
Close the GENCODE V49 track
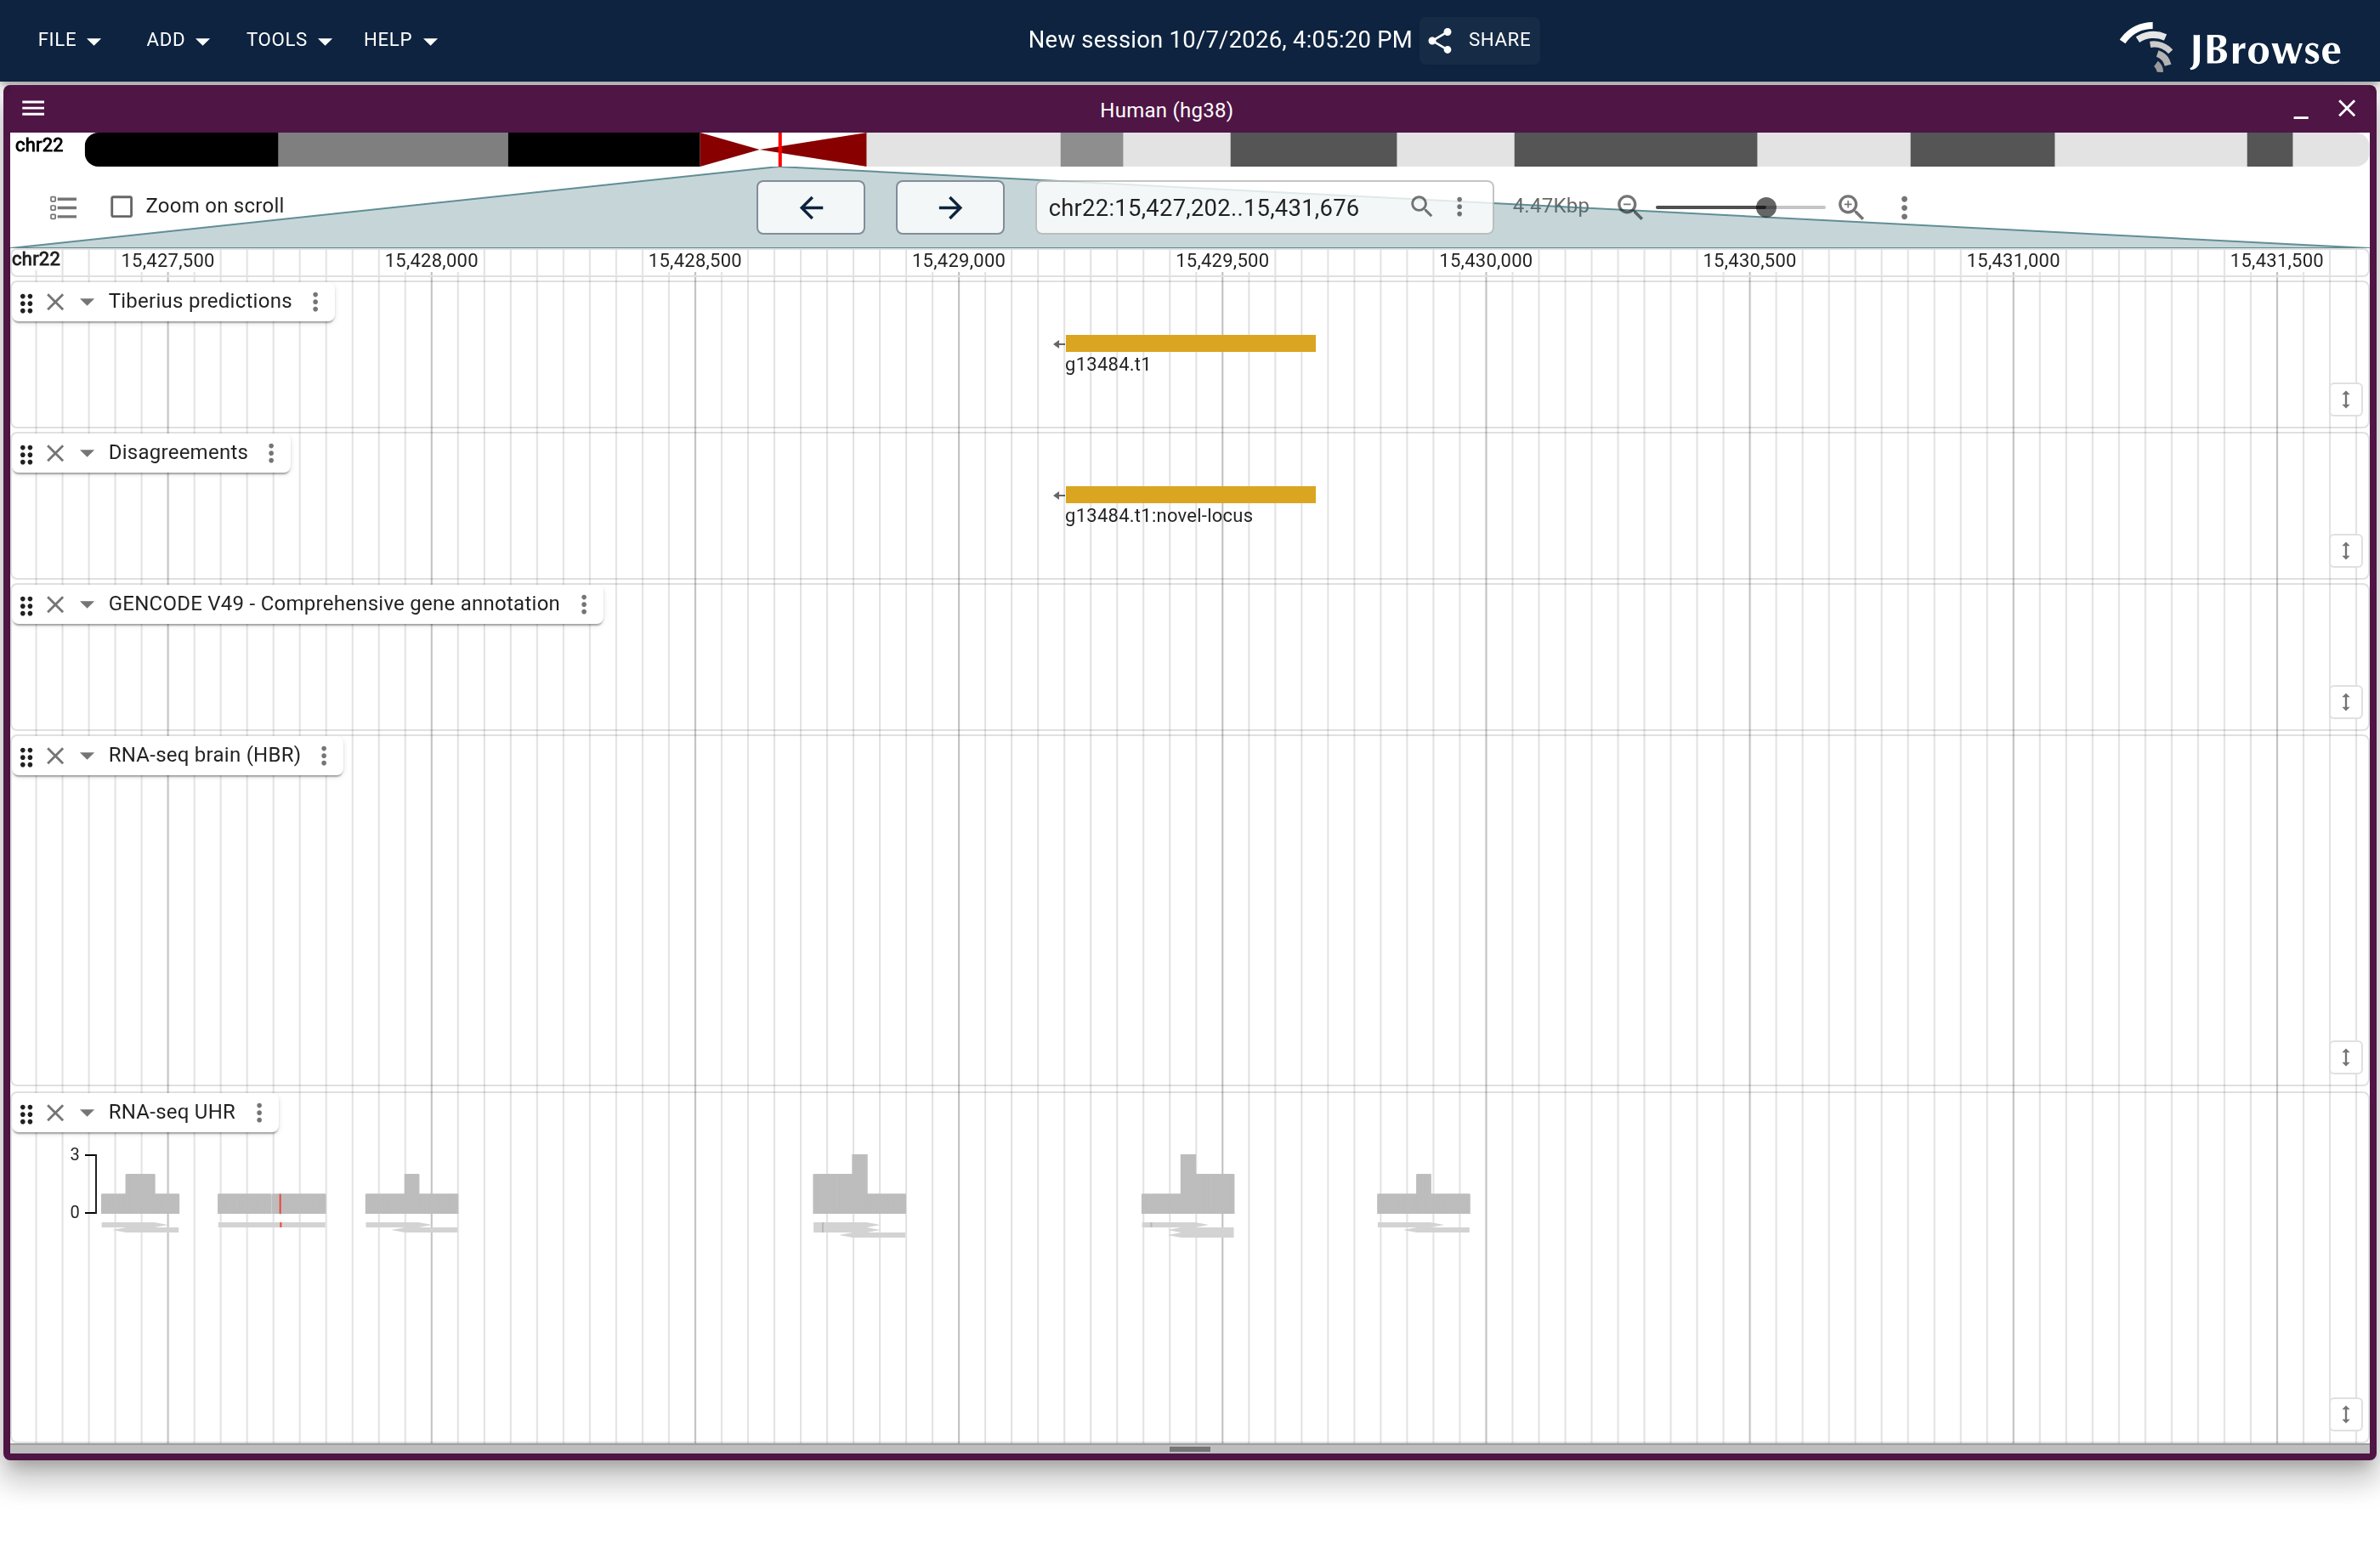point(56,604)
